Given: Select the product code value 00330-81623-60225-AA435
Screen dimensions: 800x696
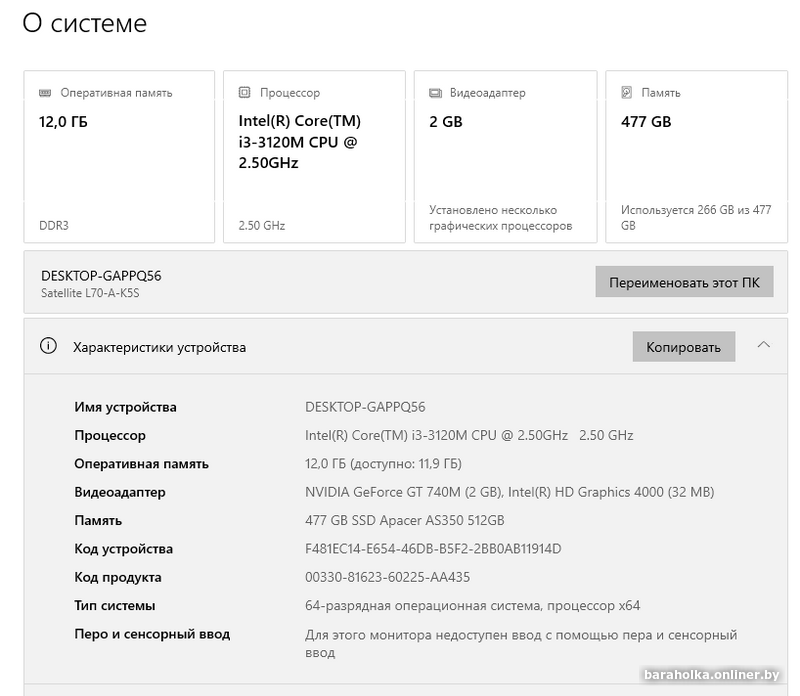Looking at the screenshot, I should [387, 577].
